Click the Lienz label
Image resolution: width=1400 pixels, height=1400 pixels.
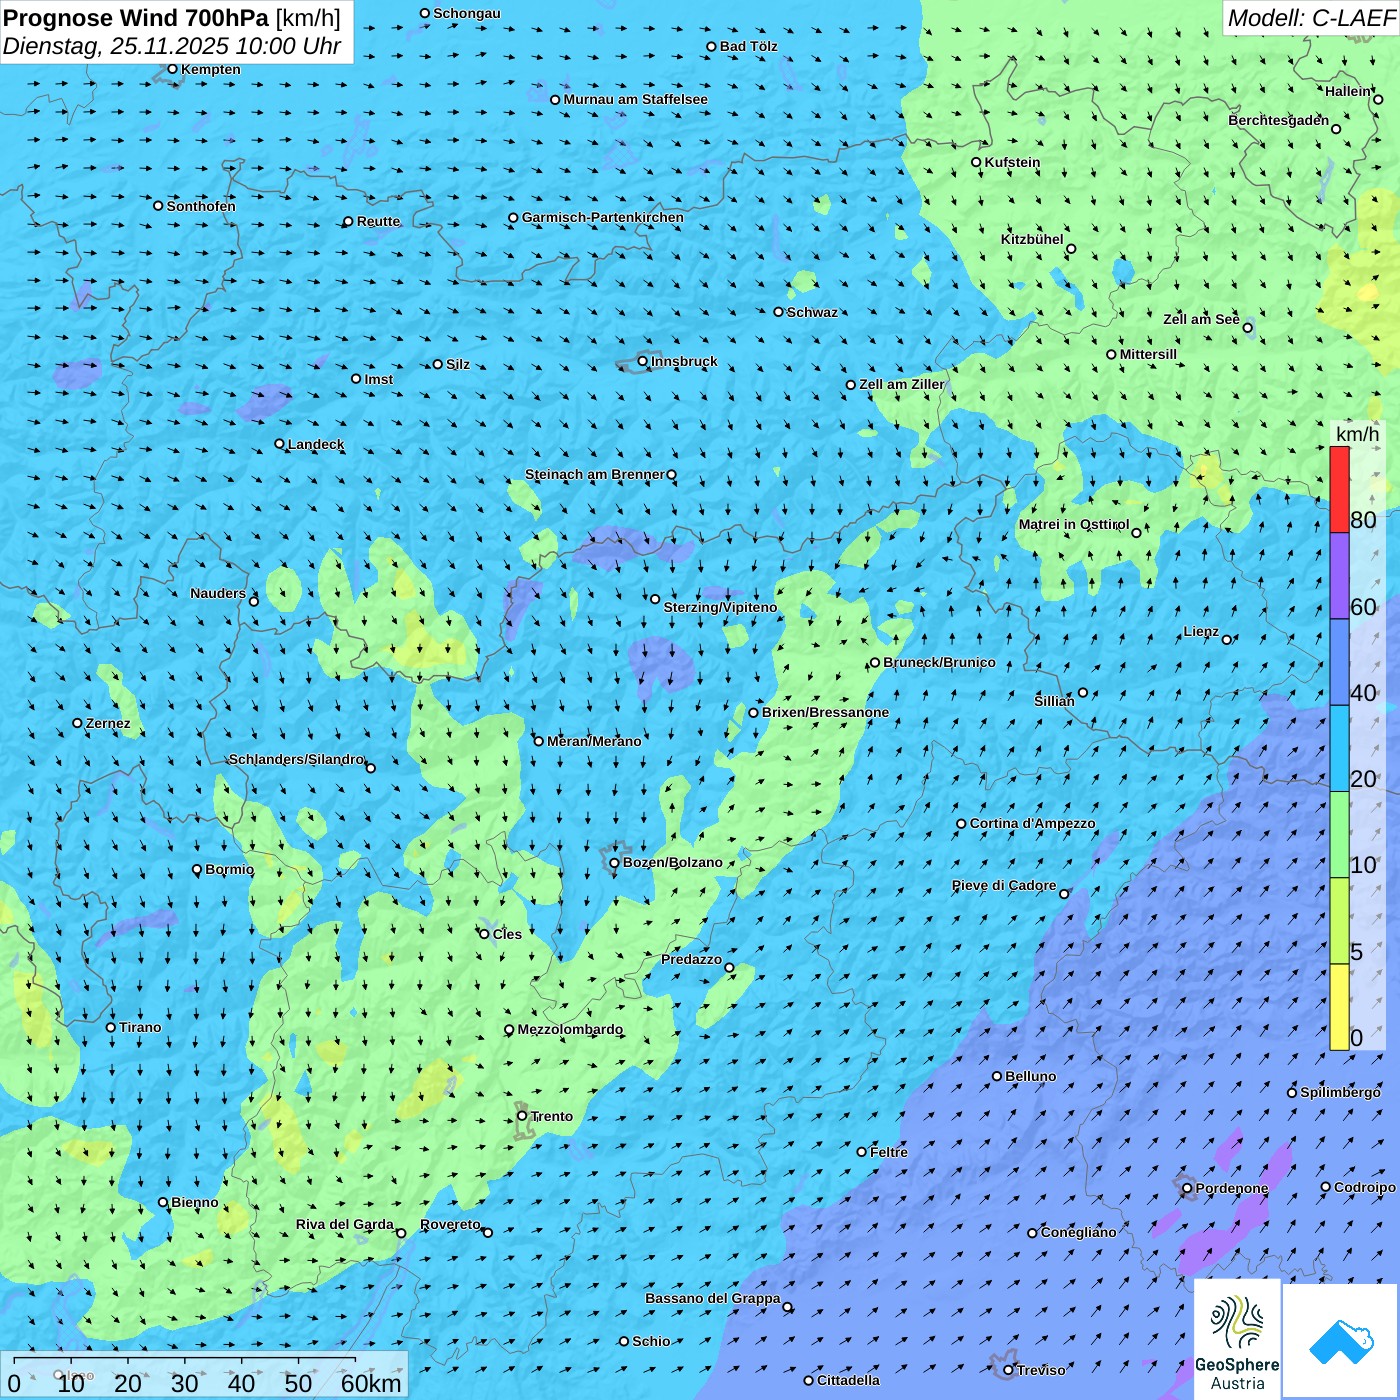click(1201, 631)
